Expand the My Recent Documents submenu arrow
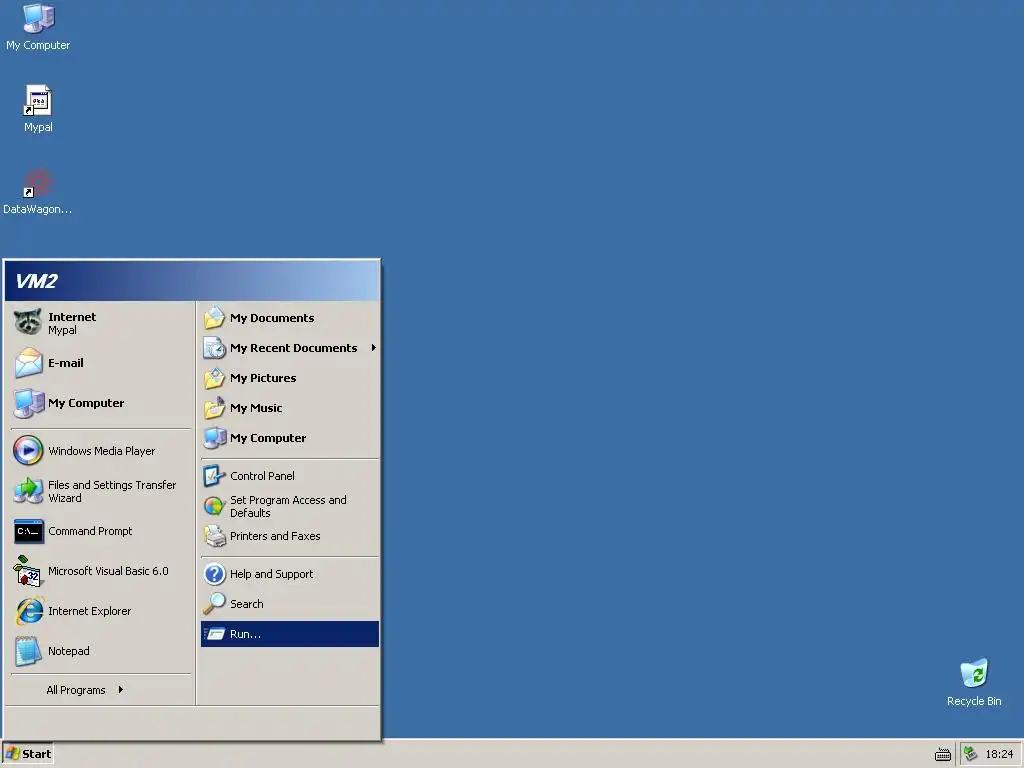The width and height of the screenshot is (1024, 768). pyautogui.click(x=374, y=348)
